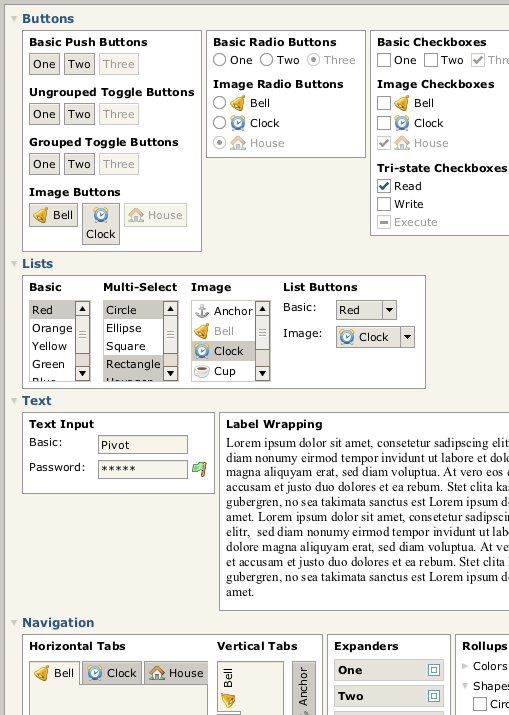The image size is (509, 715).
Task: Click green flag icon beside Password field
Action: (x=200, y=469)
